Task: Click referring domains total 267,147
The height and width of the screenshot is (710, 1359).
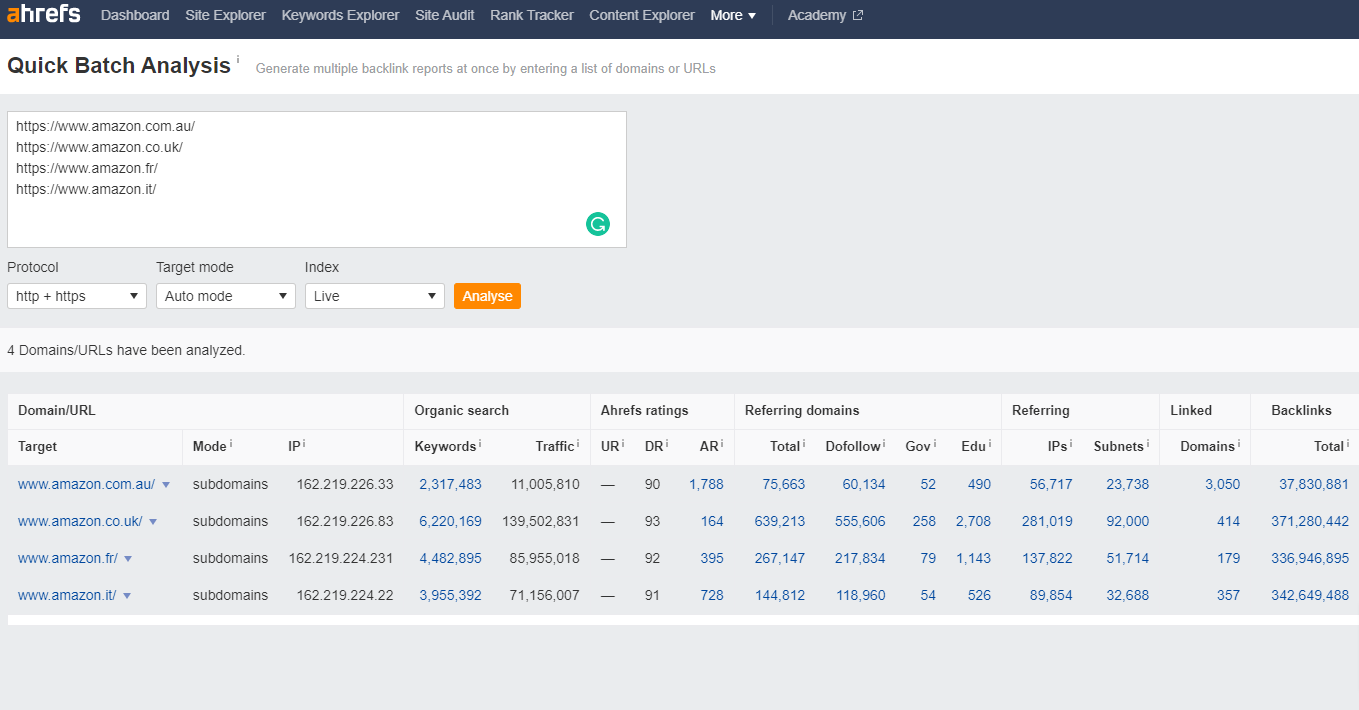Action: pyautogui.click(x=779, y=558)
